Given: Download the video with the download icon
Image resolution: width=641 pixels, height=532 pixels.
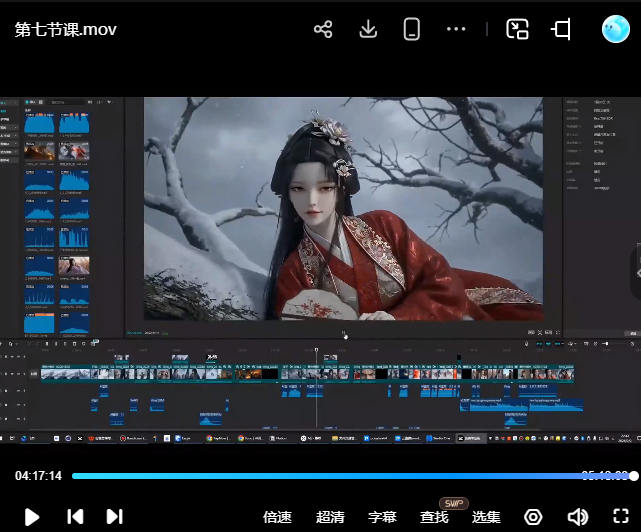Looking at the screenshot, I should [368, 29].
